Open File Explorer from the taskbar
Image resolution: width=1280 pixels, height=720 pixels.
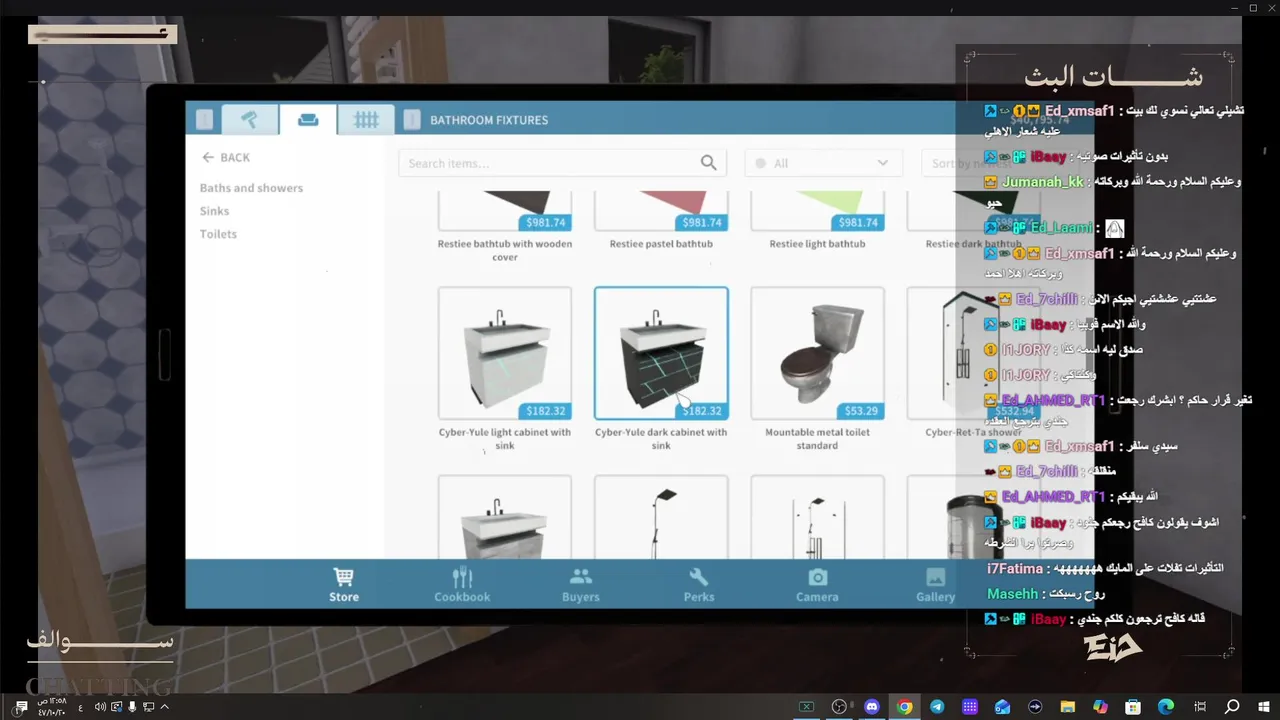[1068, 707]
